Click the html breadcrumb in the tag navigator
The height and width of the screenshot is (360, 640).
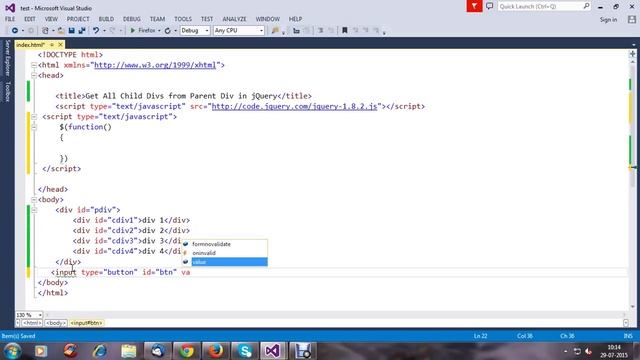(x=32, y=323)
